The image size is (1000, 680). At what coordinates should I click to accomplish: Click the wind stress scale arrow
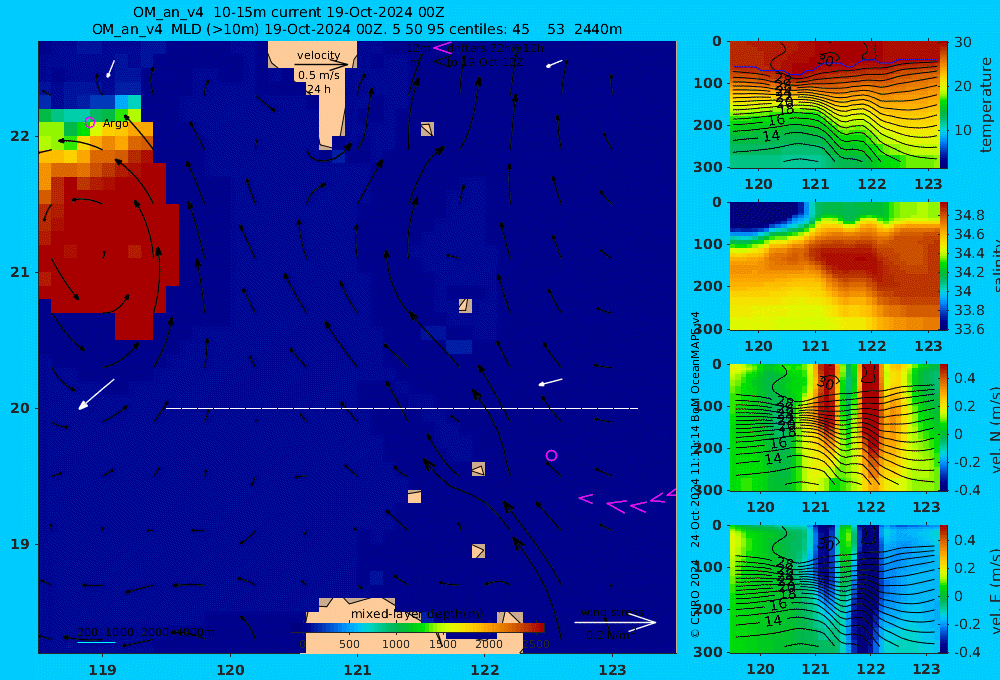click(x=615, y=622)
